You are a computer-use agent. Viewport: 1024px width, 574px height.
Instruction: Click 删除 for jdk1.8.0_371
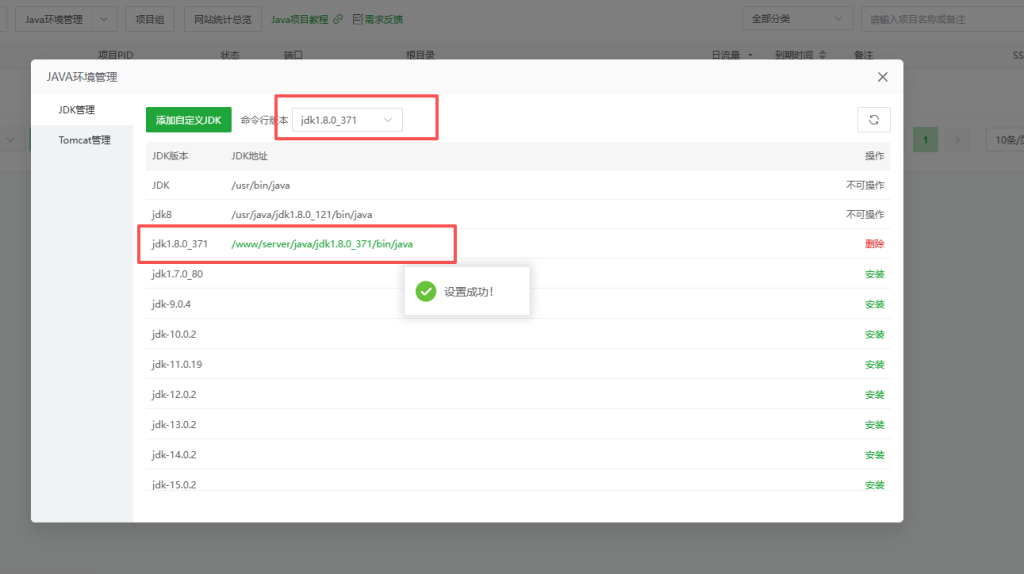(x=874, y=244)
